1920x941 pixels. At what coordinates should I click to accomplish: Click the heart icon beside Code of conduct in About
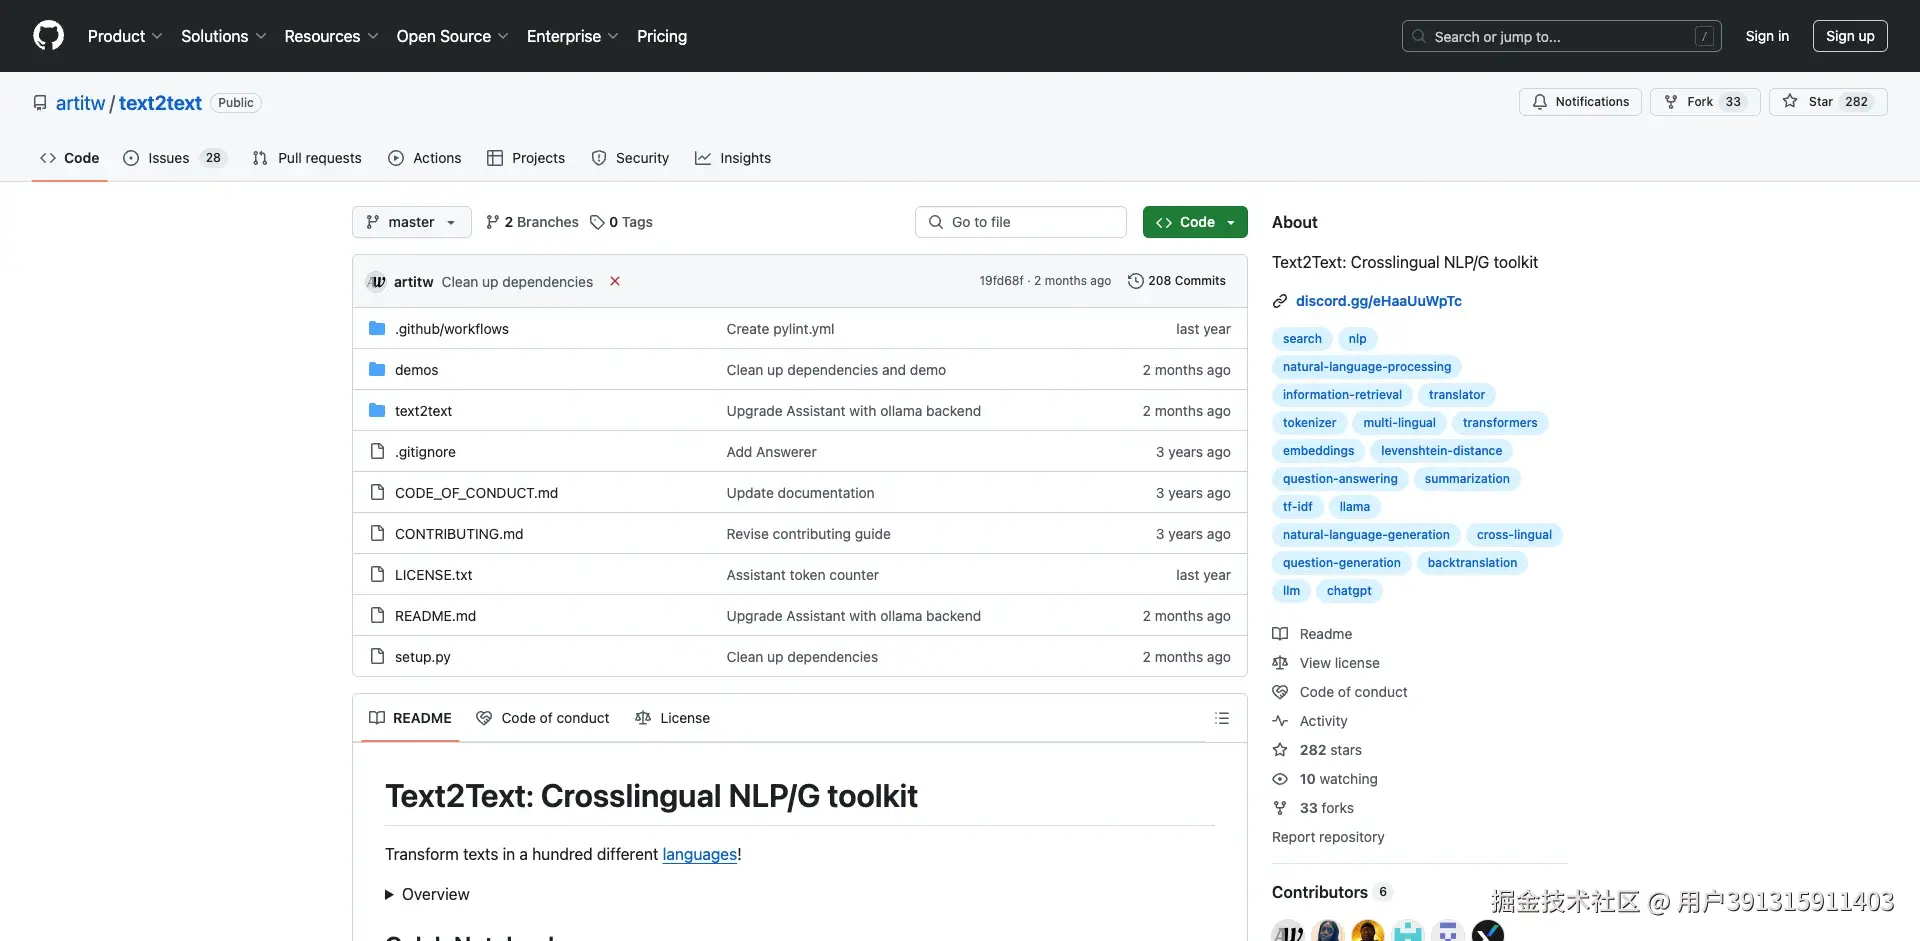tap(1280, 692)
